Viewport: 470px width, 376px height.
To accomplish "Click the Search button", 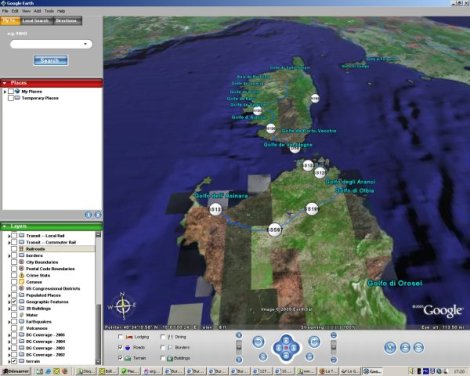I will 51,60.
